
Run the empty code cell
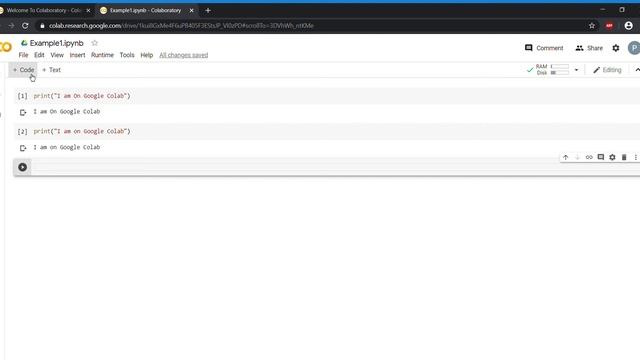click(x=22, y=167)
